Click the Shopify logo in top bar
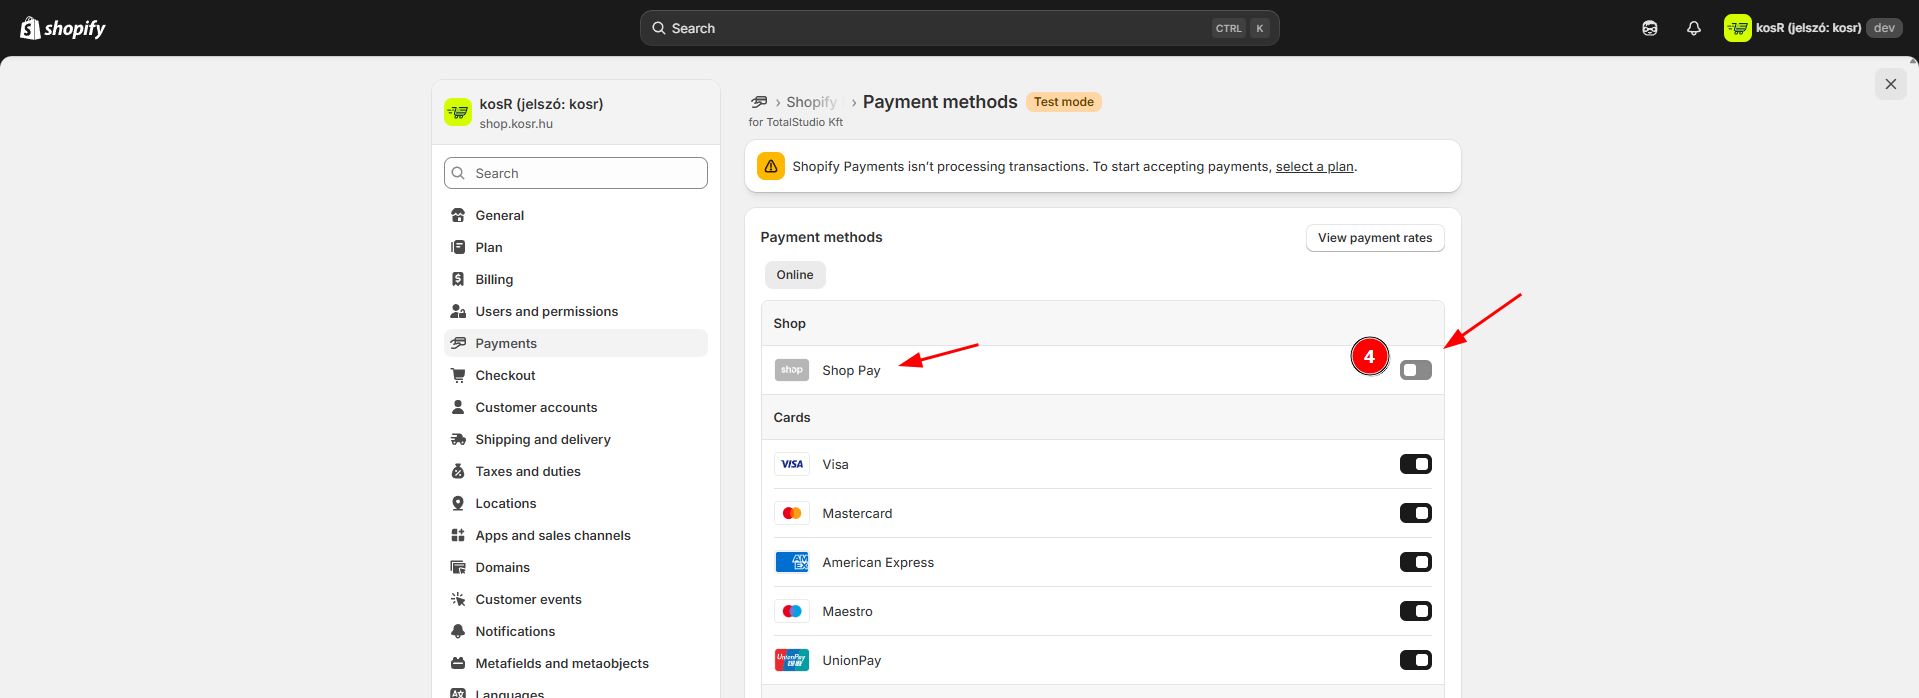 coord(63,28)
